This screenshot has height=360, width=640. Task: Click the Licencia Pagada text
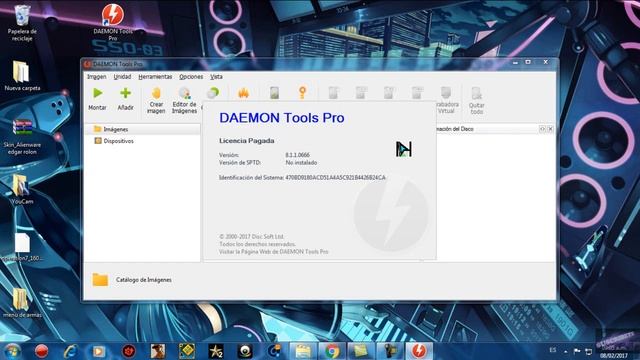pos(247,141)
